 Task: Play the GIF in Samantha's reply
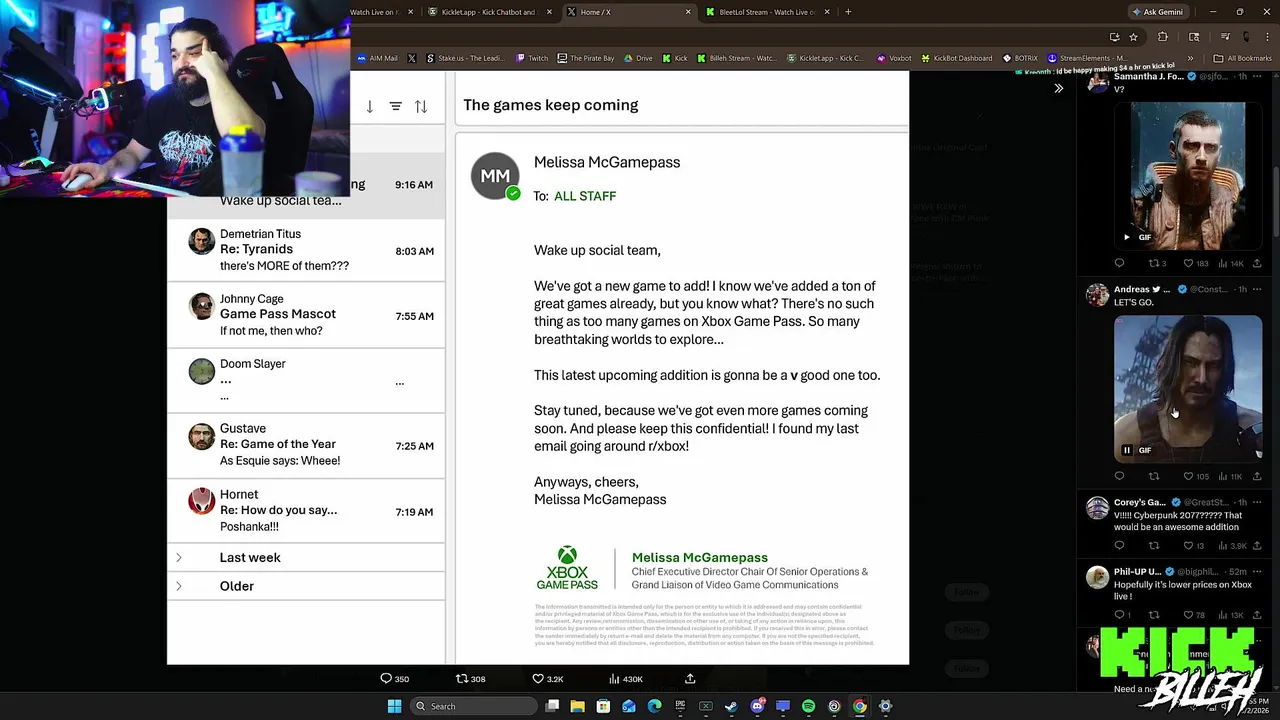tap(1127, 237)
